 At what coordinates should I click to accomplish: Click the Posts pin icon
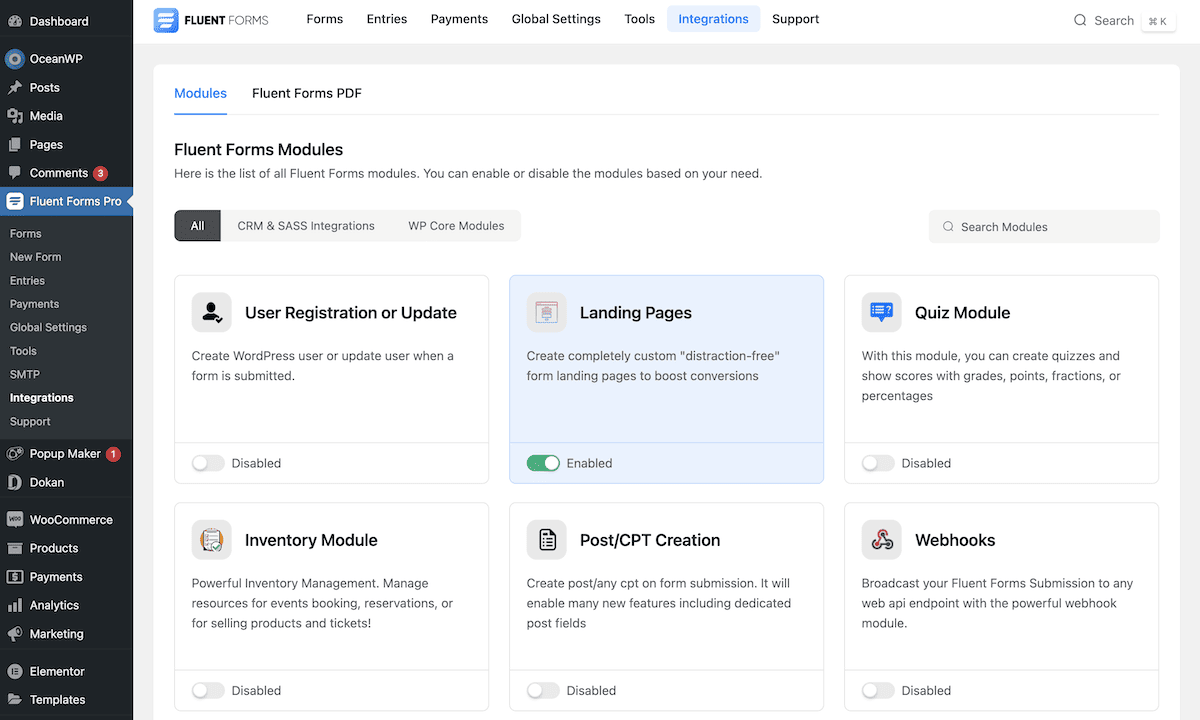[14, 88]
